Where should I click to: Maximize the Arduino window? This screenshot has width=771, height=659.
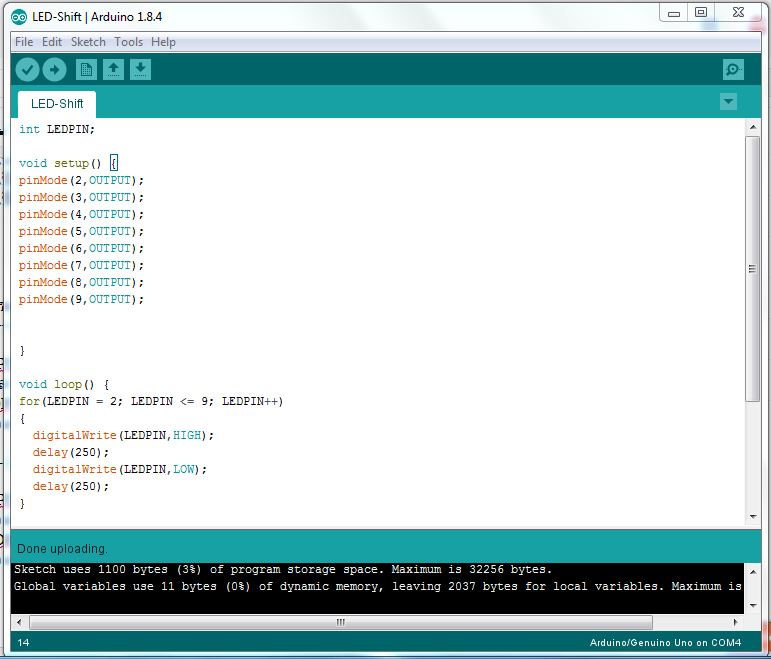coord(701,12)
